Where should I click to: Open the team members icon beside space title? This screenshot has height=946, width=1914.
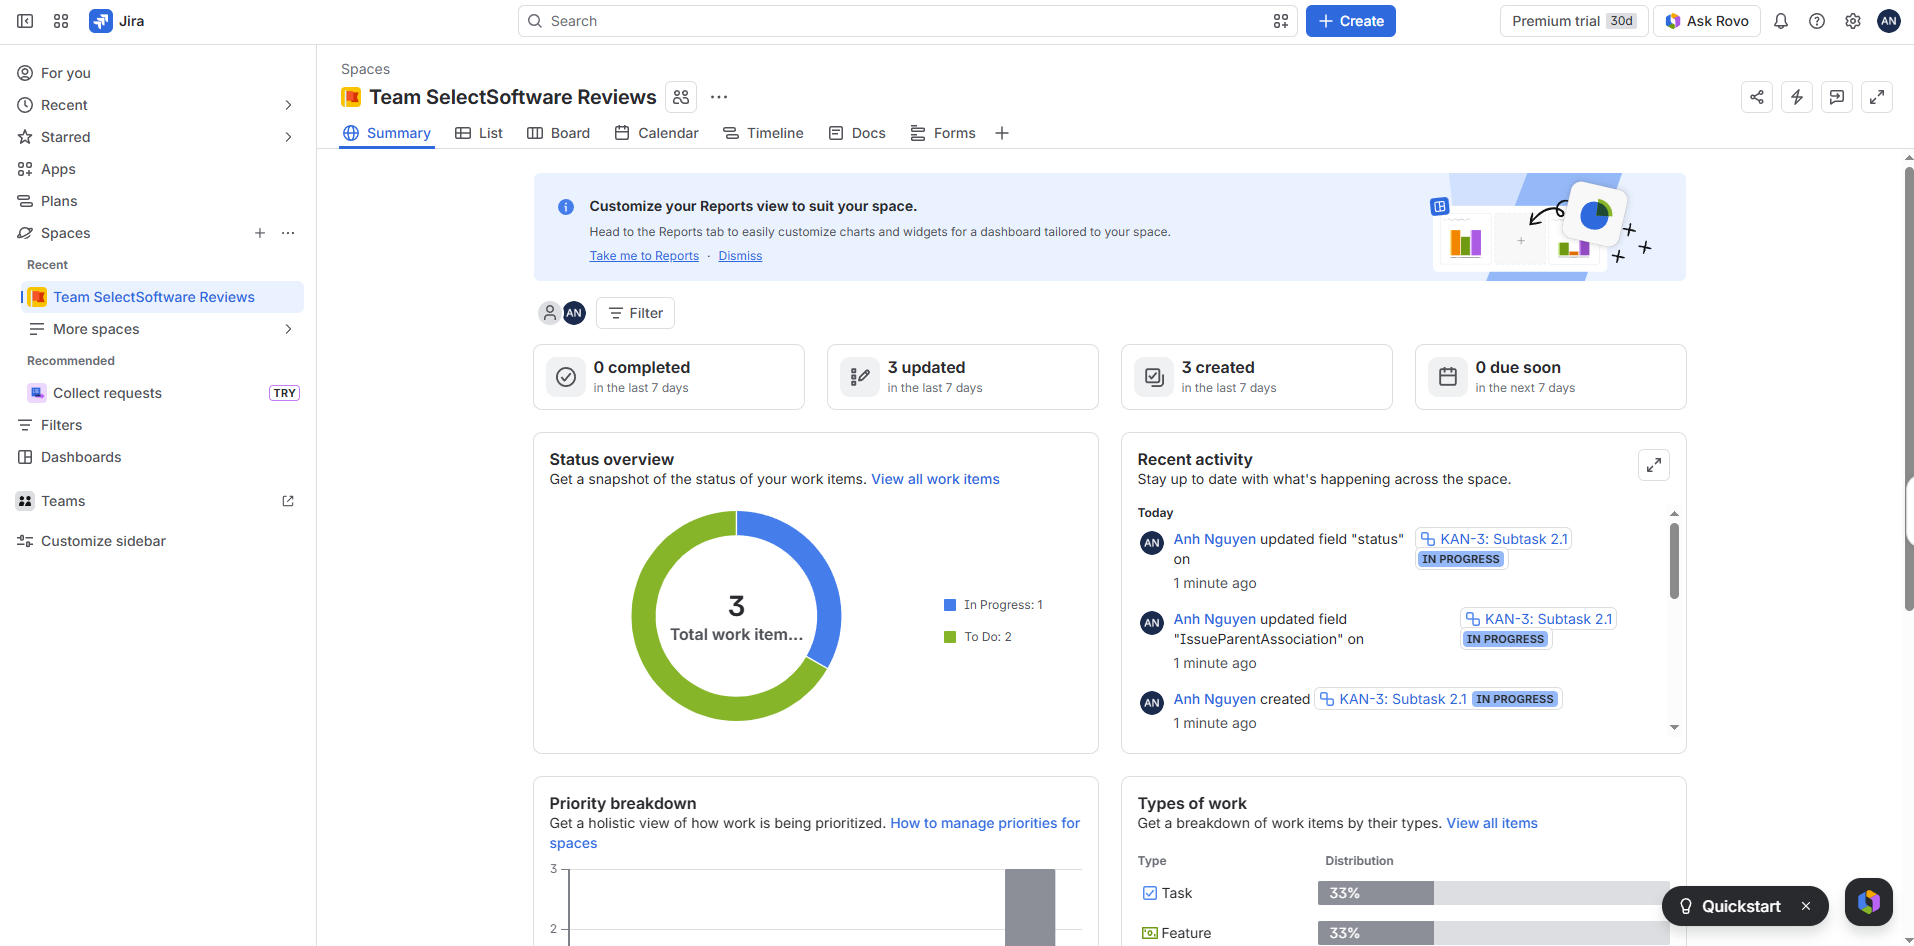pos(681,97)
